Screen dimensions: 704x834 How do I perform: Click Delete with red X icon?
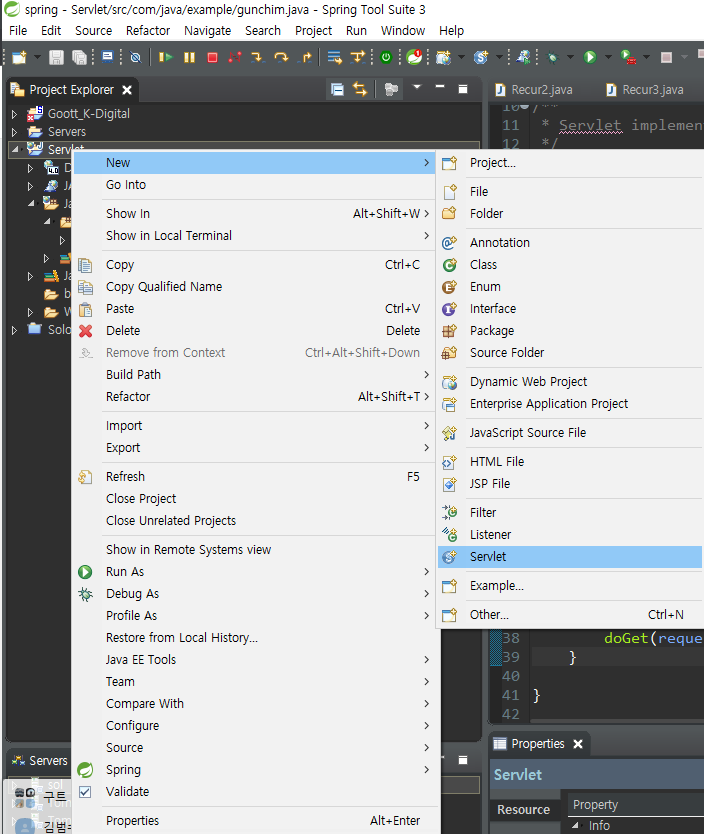click(254, 331)
